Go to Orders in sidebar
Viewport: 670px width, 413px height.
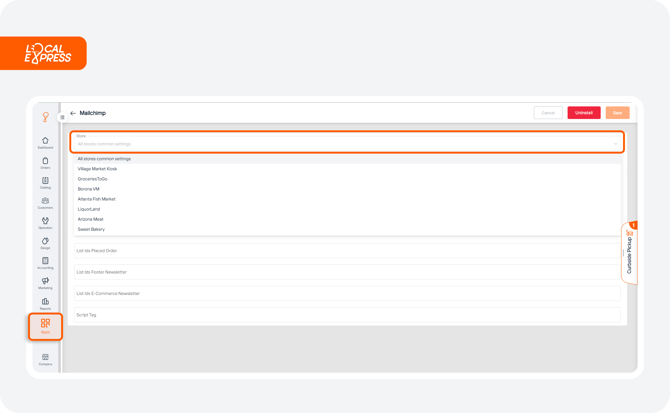[x=45, y=163]
